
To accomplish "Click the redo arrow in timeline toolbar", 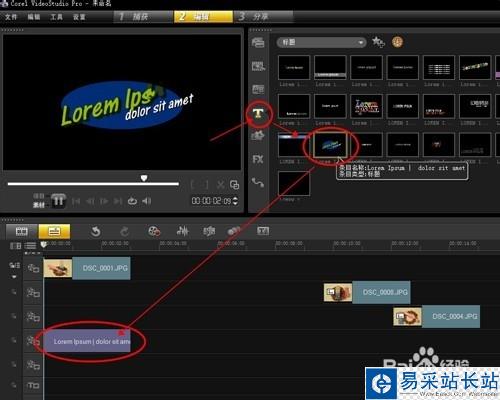I will coord(124,231).
